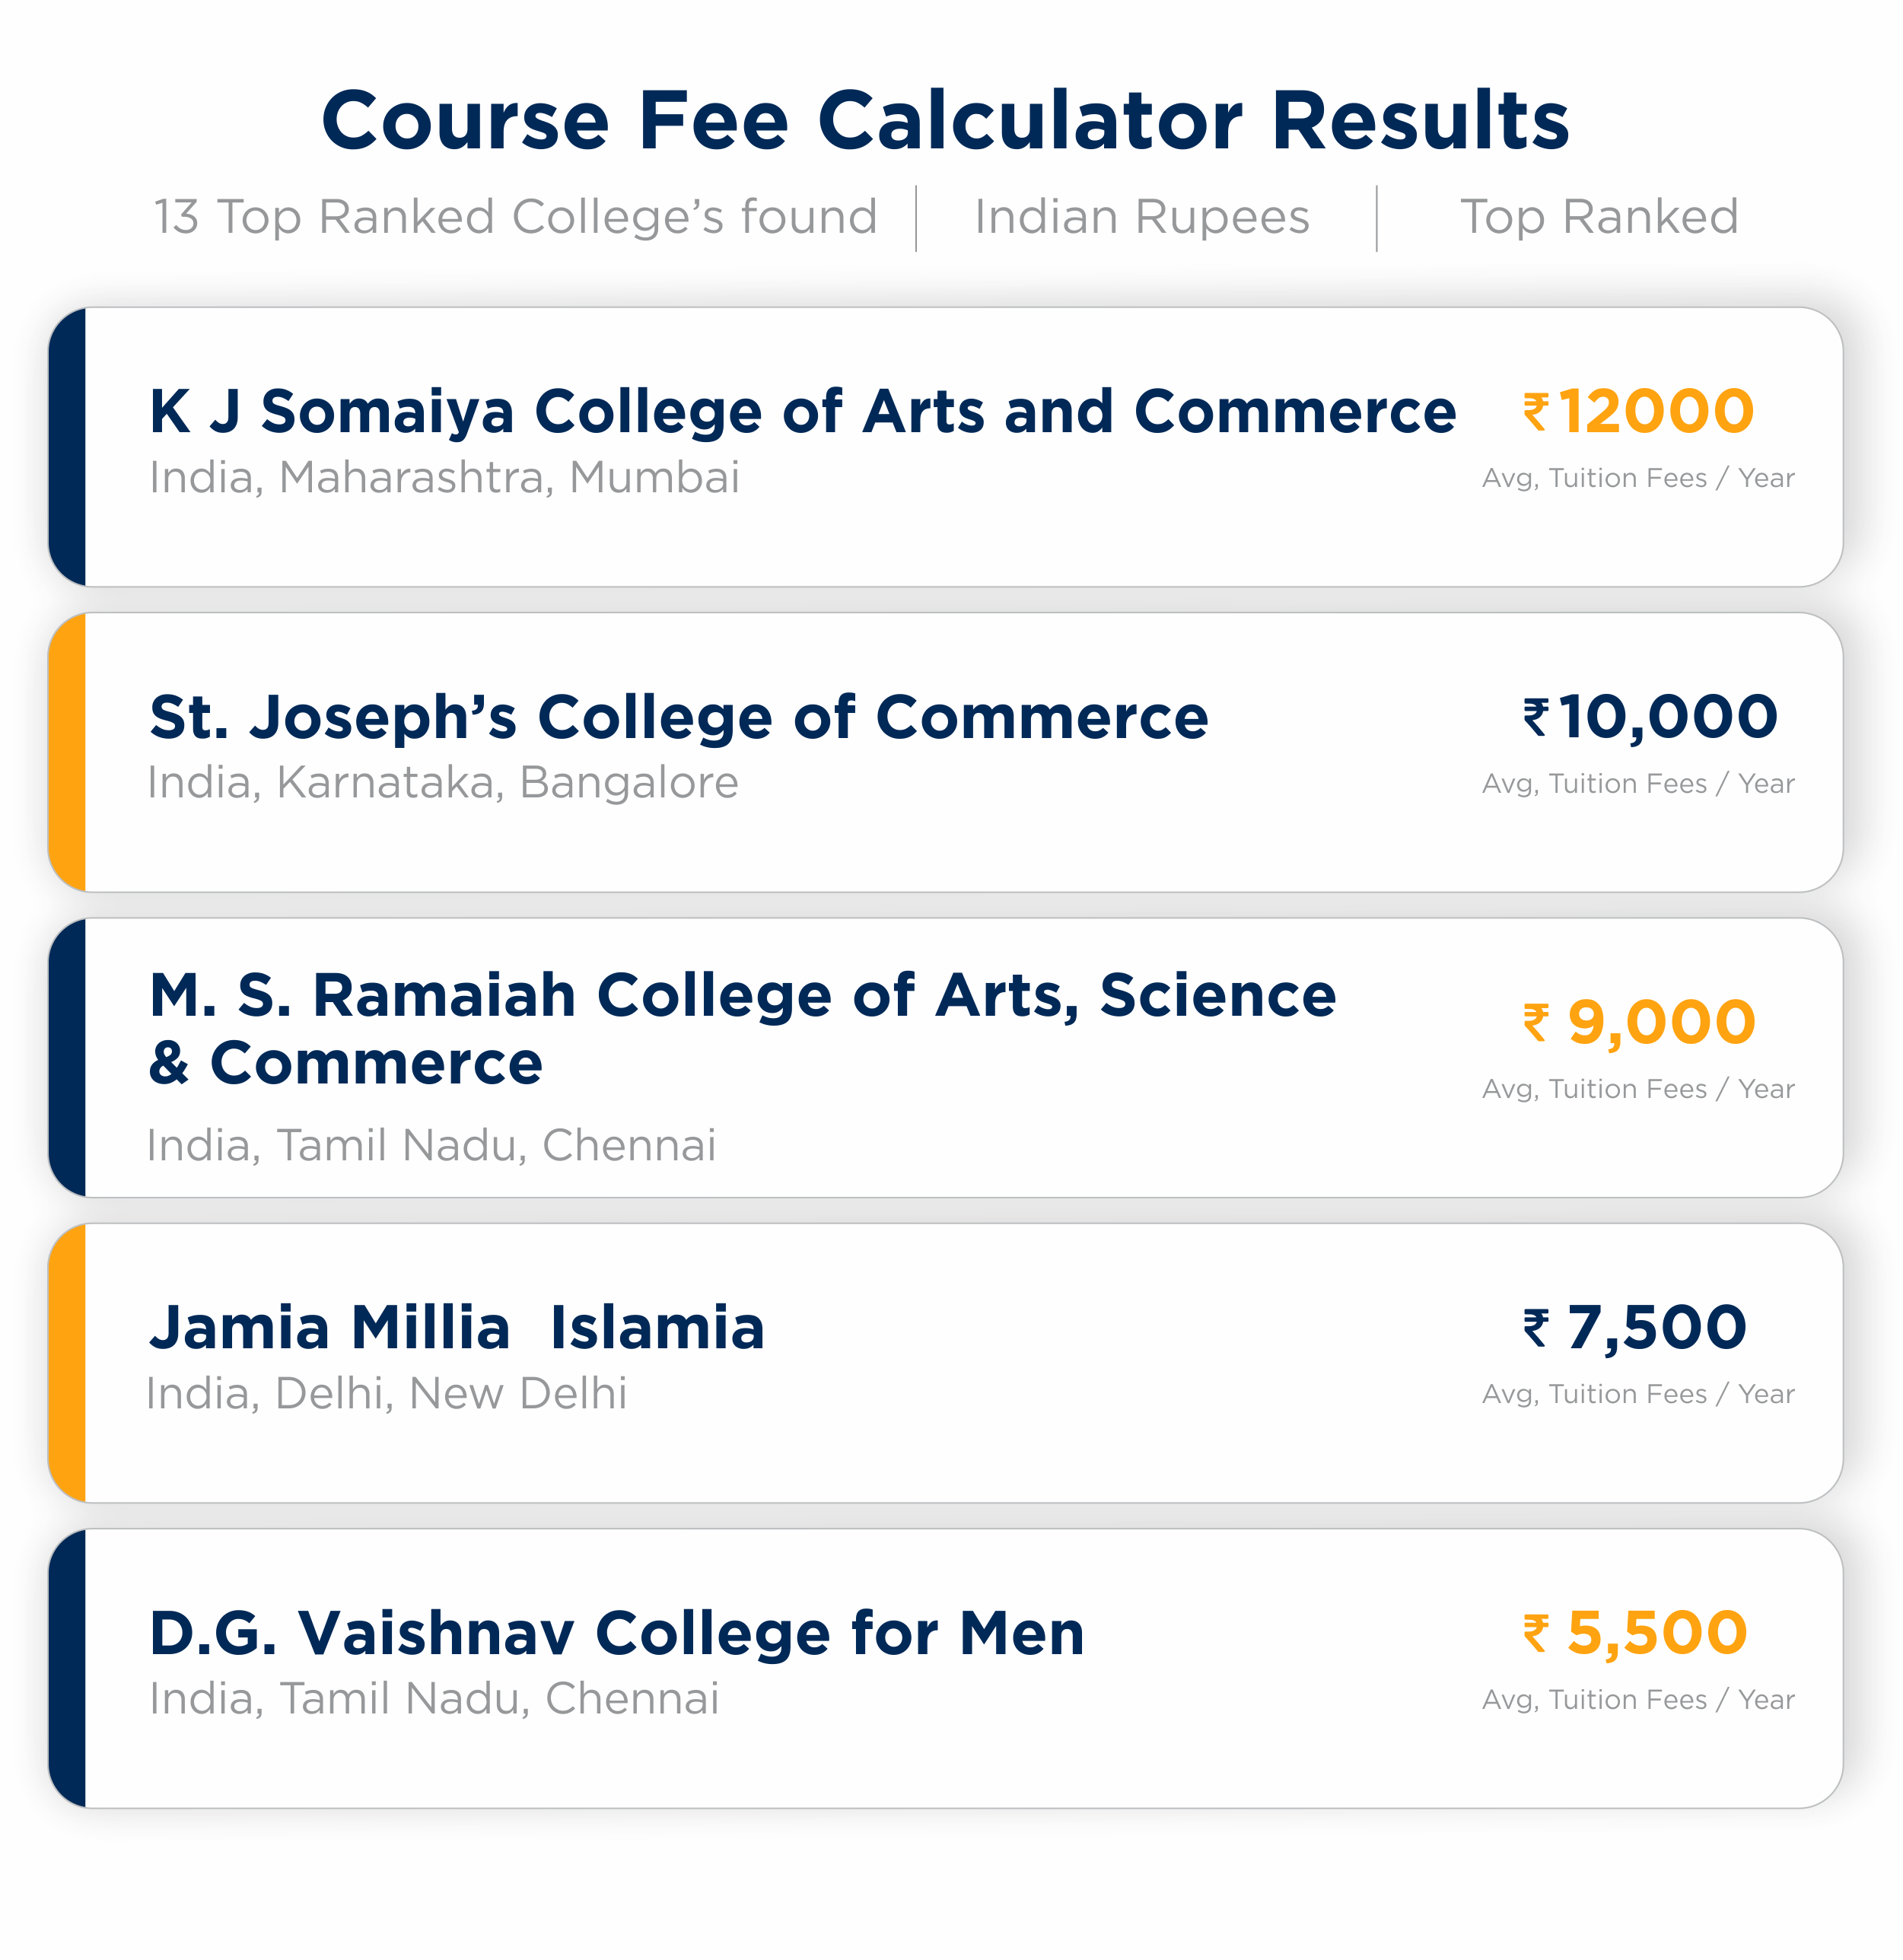Click India, Maharashtra, Mumbai location text
Image resolution: width=1903 pixels, height=1960 pixels.
[444, 477]
